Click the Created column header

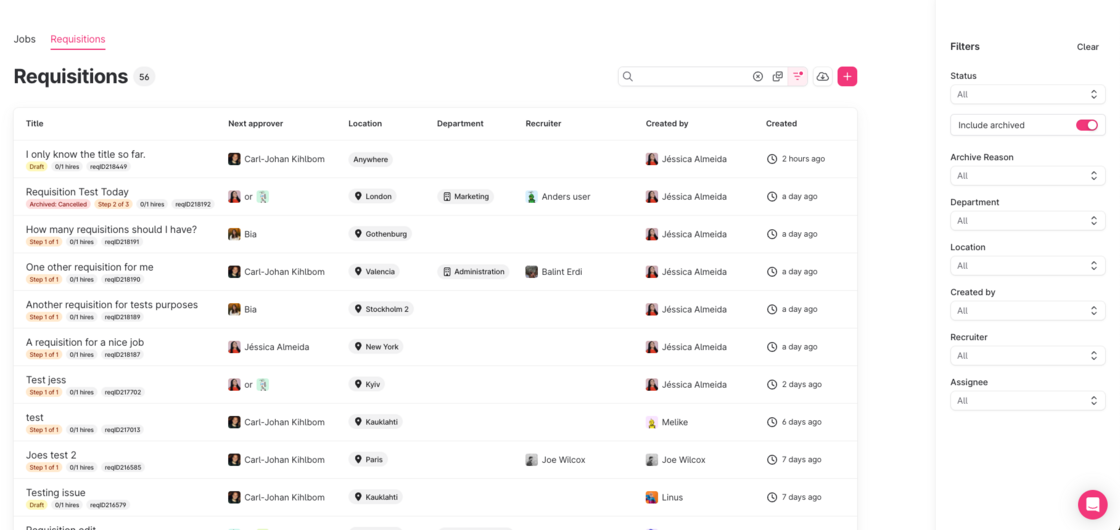click(x=781, y=124)
